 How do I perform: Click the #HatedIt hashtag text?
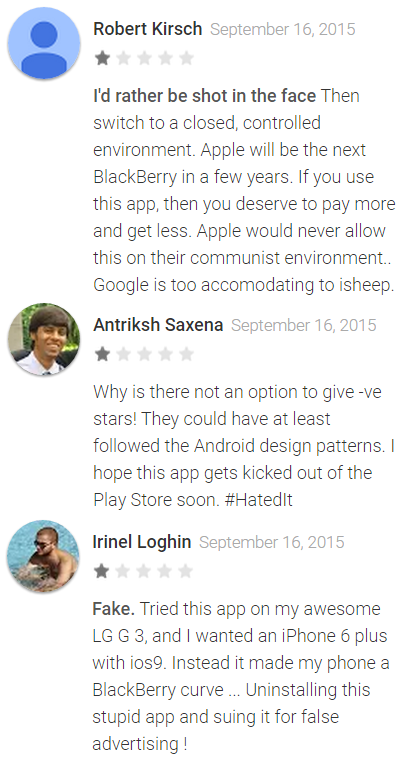[258, 500]
